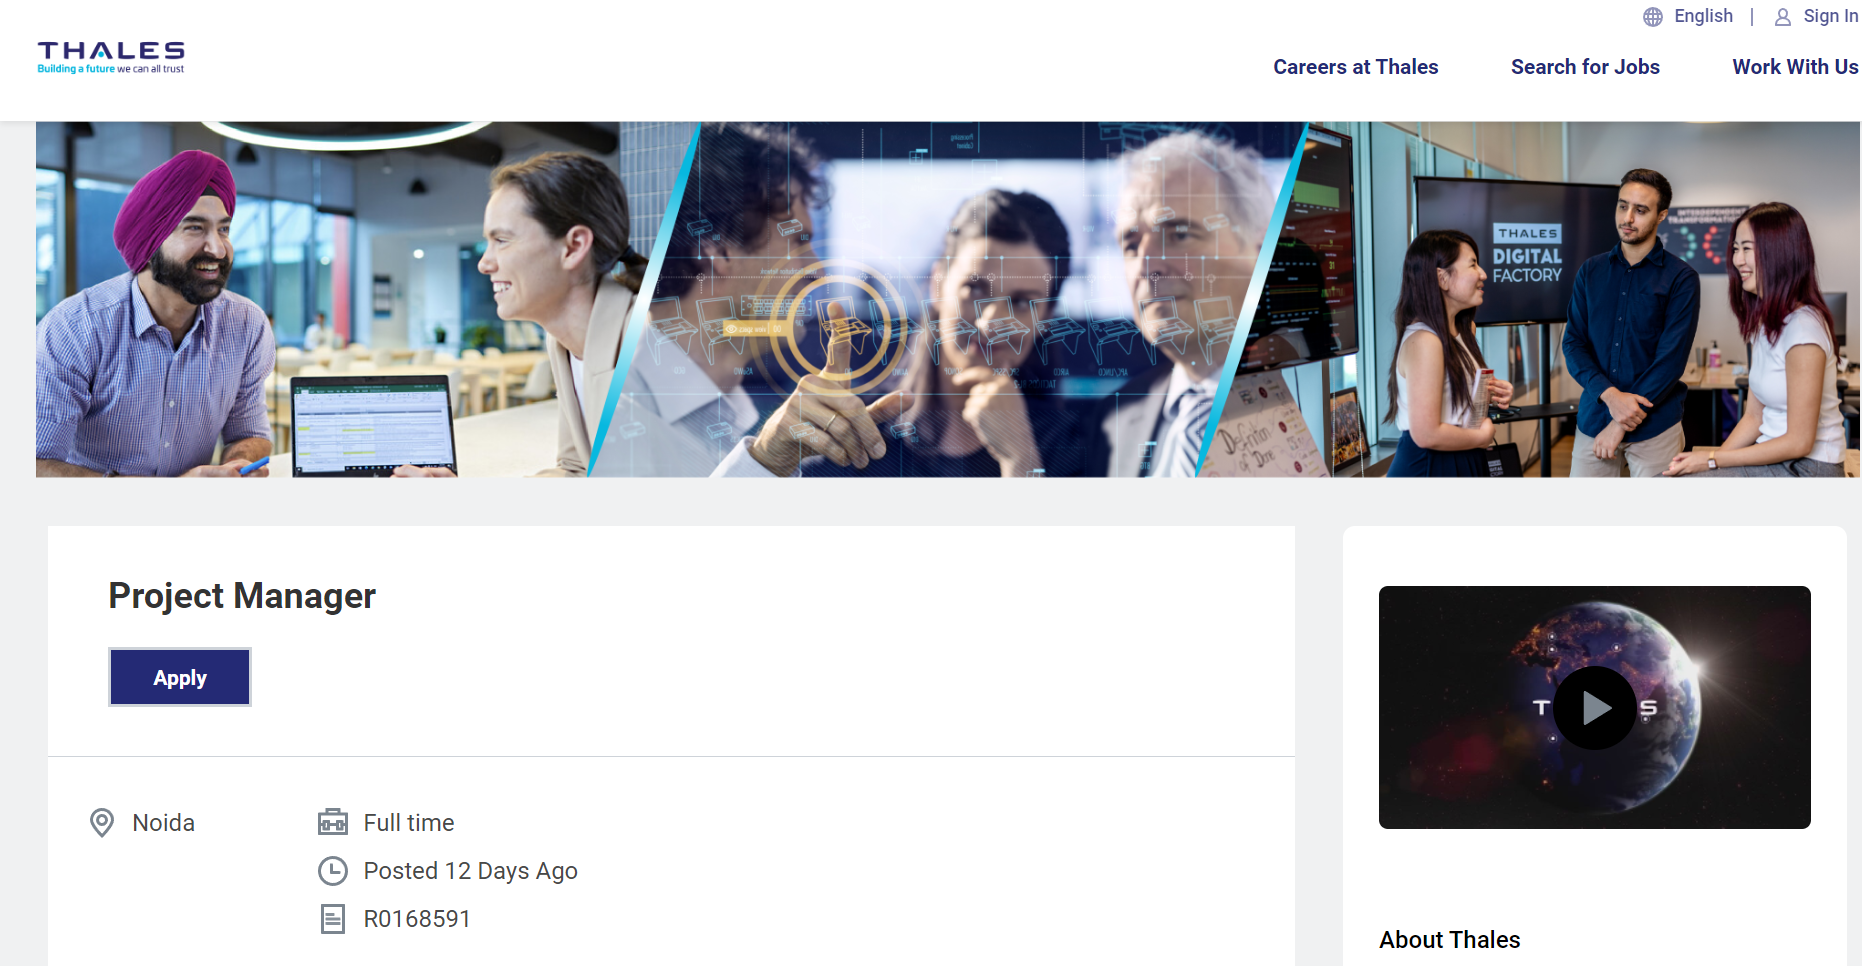Click the clock icon beside Posted 12 Days Ago
The height and width of the screenshot is (966, 1862).
coord(333,871)
